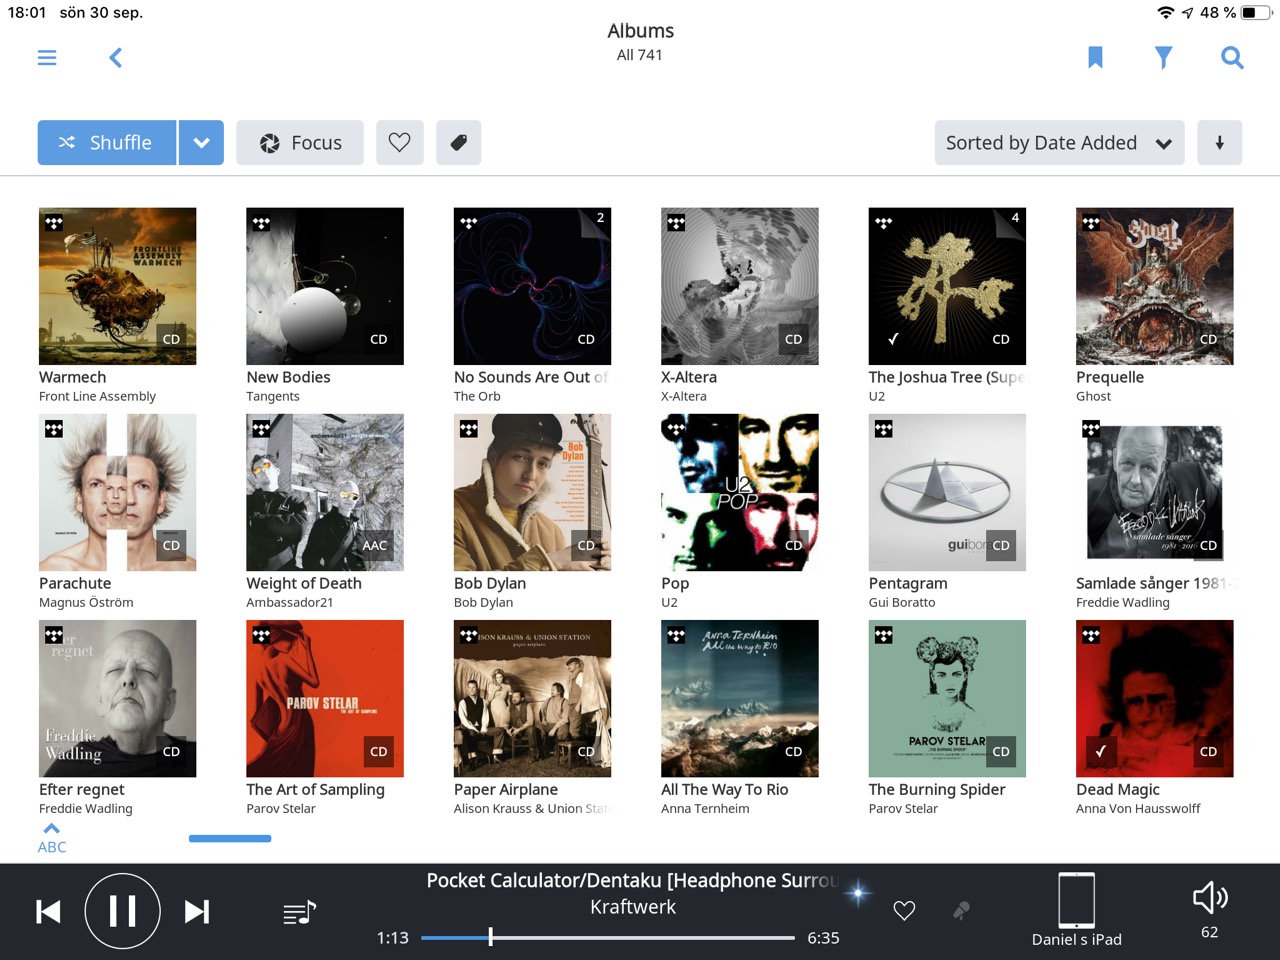Open the Warmech album cover

coord(117,286)
